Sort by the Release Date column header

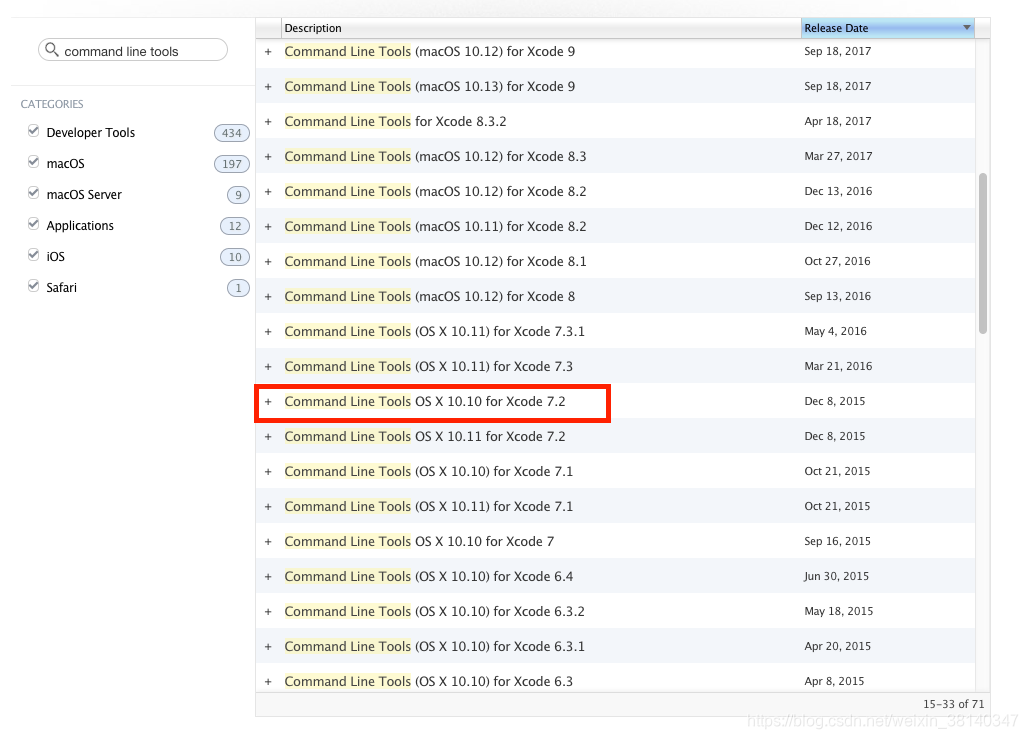pyautogui.click(x=887, y=28)
